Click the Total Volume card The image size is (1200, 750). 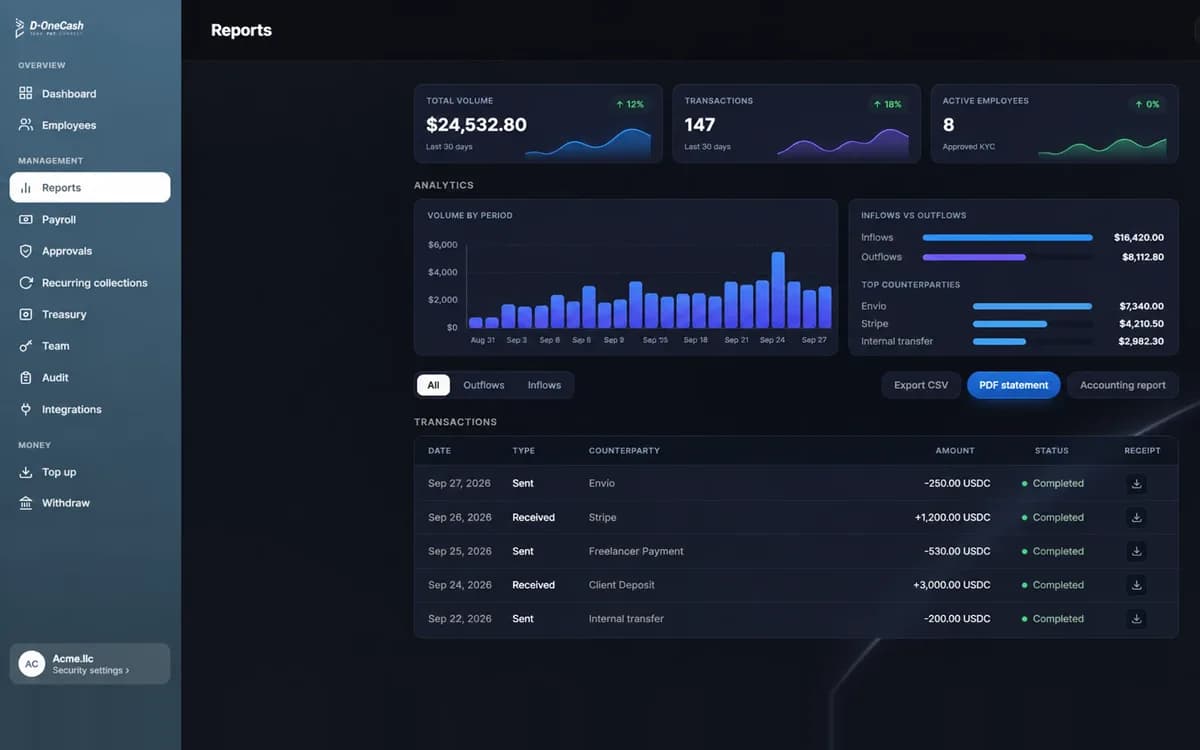click(538, 124)
